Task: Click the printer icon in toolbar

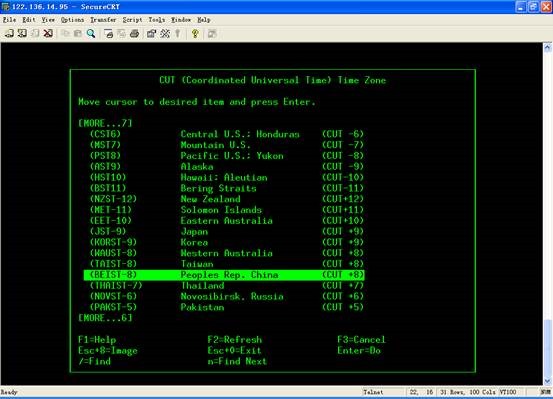Action: [134, 34]
